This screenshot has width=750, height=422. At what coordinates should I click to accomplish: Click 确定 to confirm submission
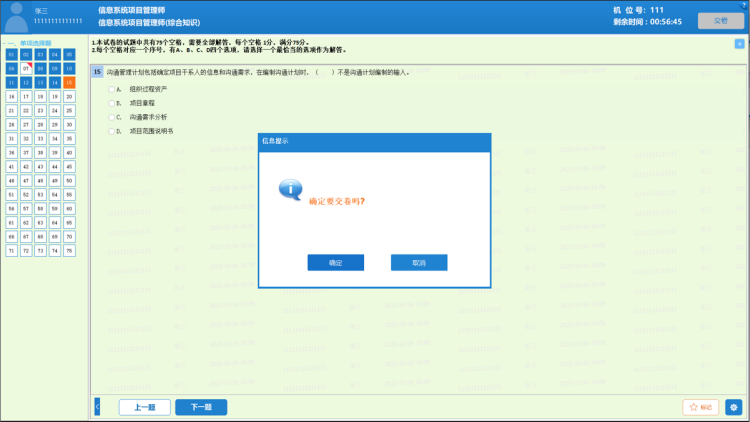coord(335,262)
